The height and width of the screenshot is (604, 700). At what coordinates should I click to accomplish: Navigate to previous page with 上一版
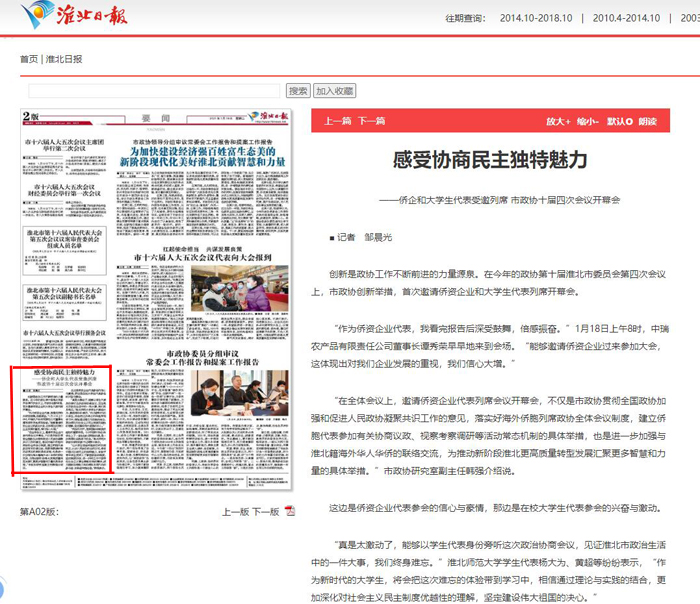pos(235,511)
